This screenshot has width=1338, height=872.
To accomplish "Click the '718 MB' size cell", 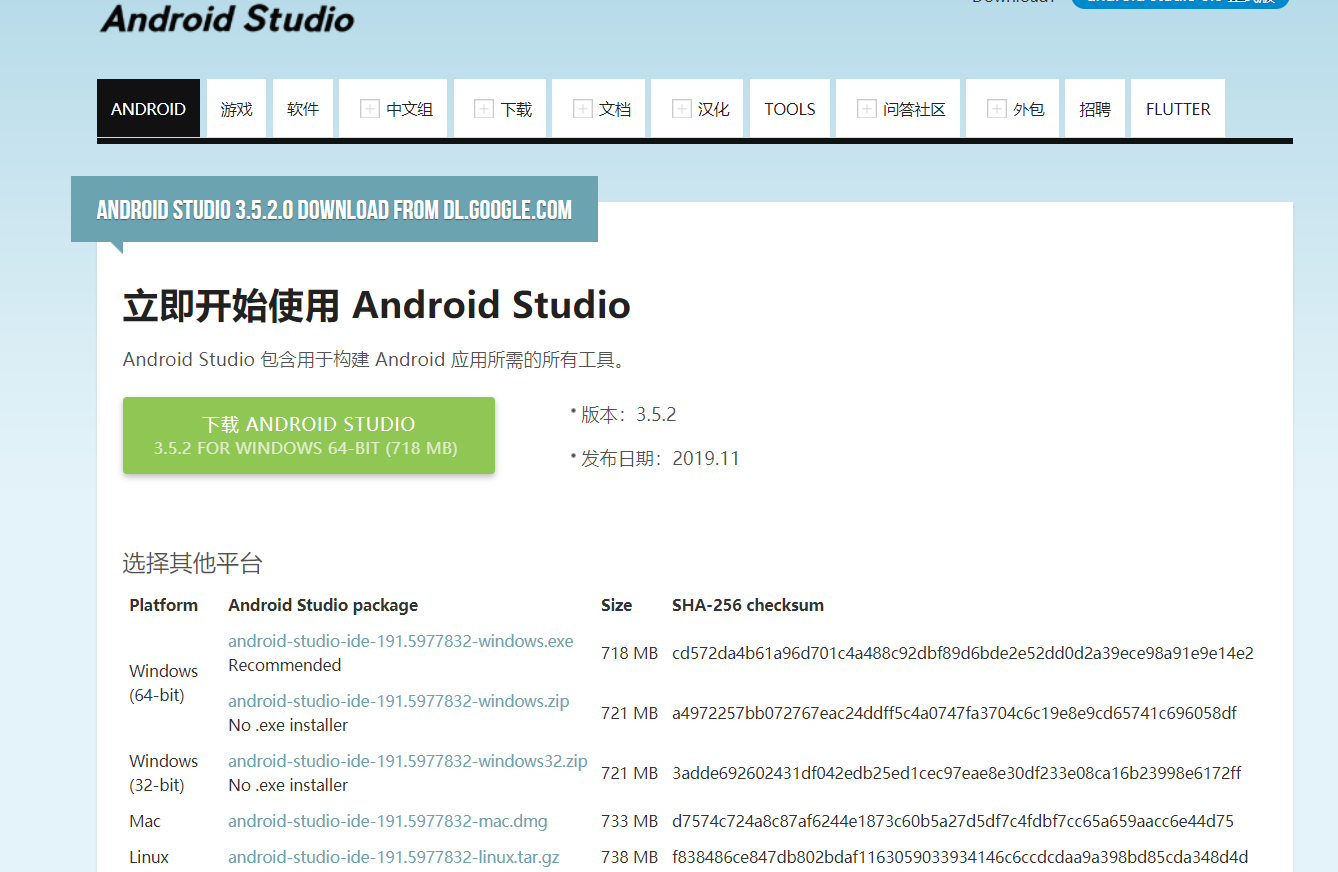I will point(630,653).
